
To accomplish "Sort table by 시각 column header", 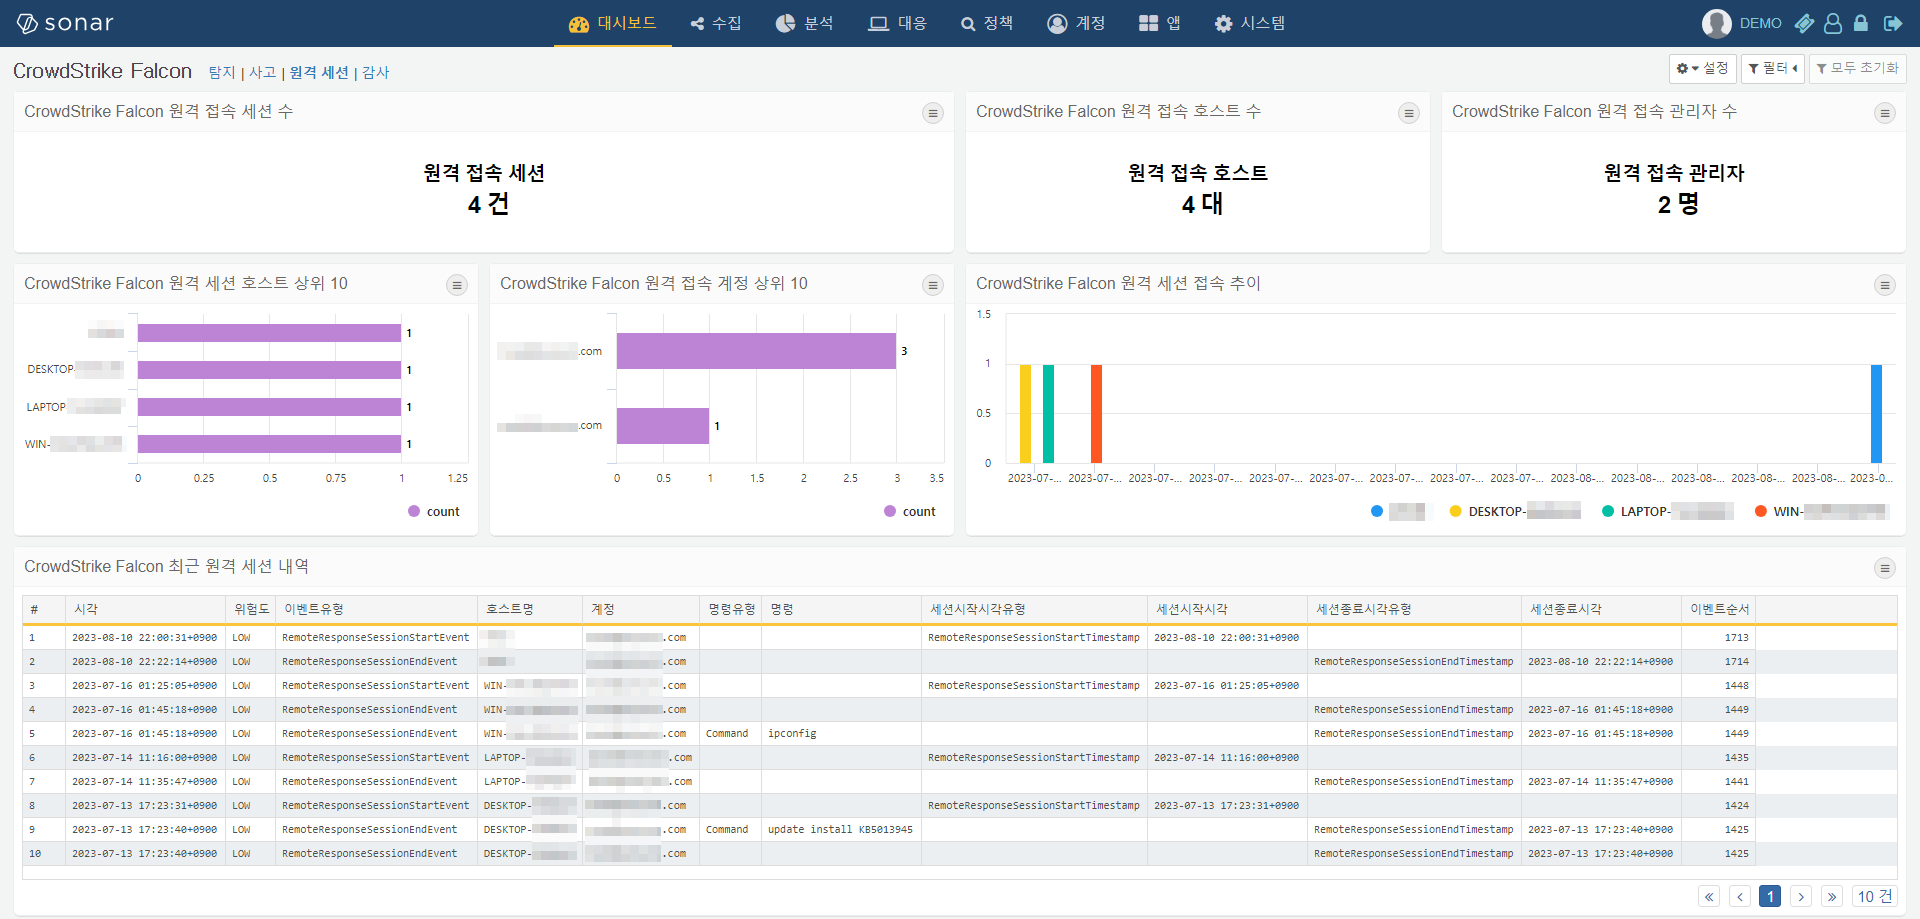I will coord(146,609).
